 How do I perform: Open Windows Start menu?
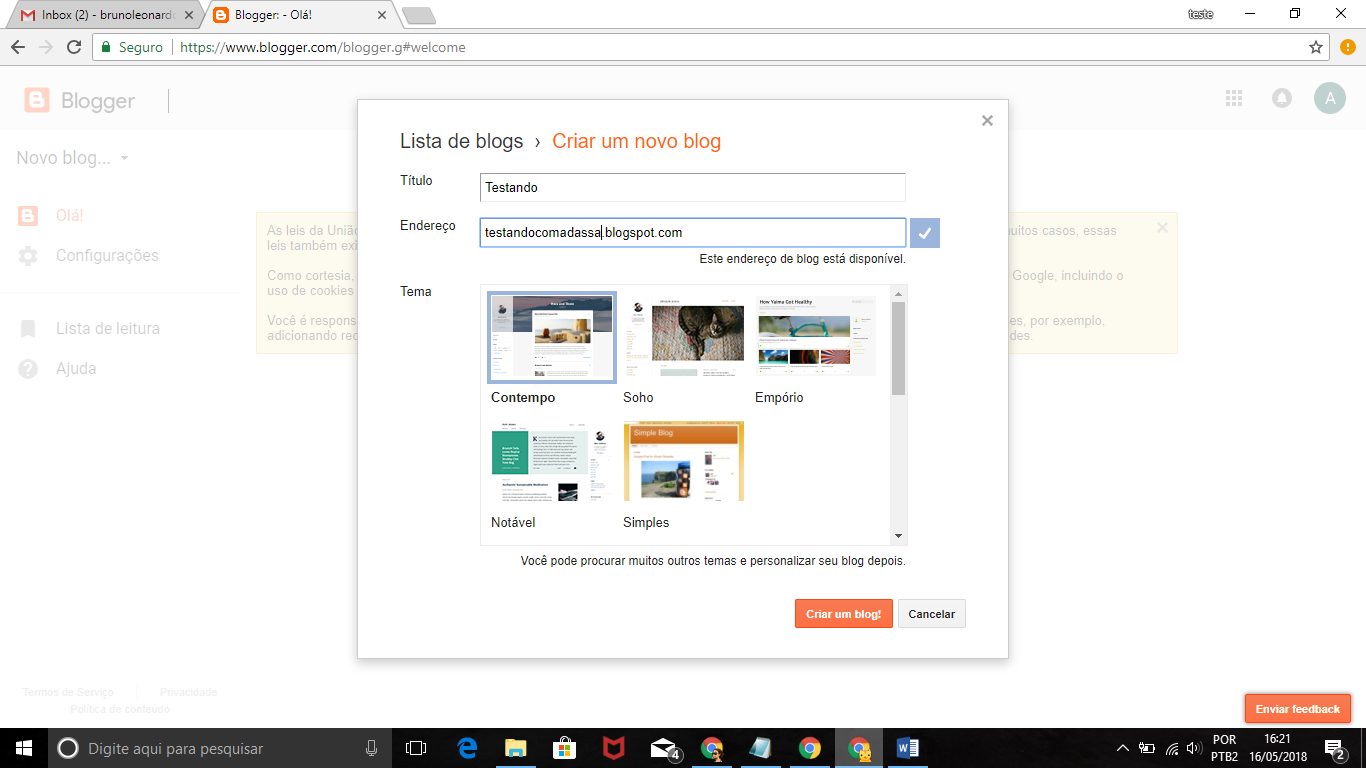tap(24, 748)
